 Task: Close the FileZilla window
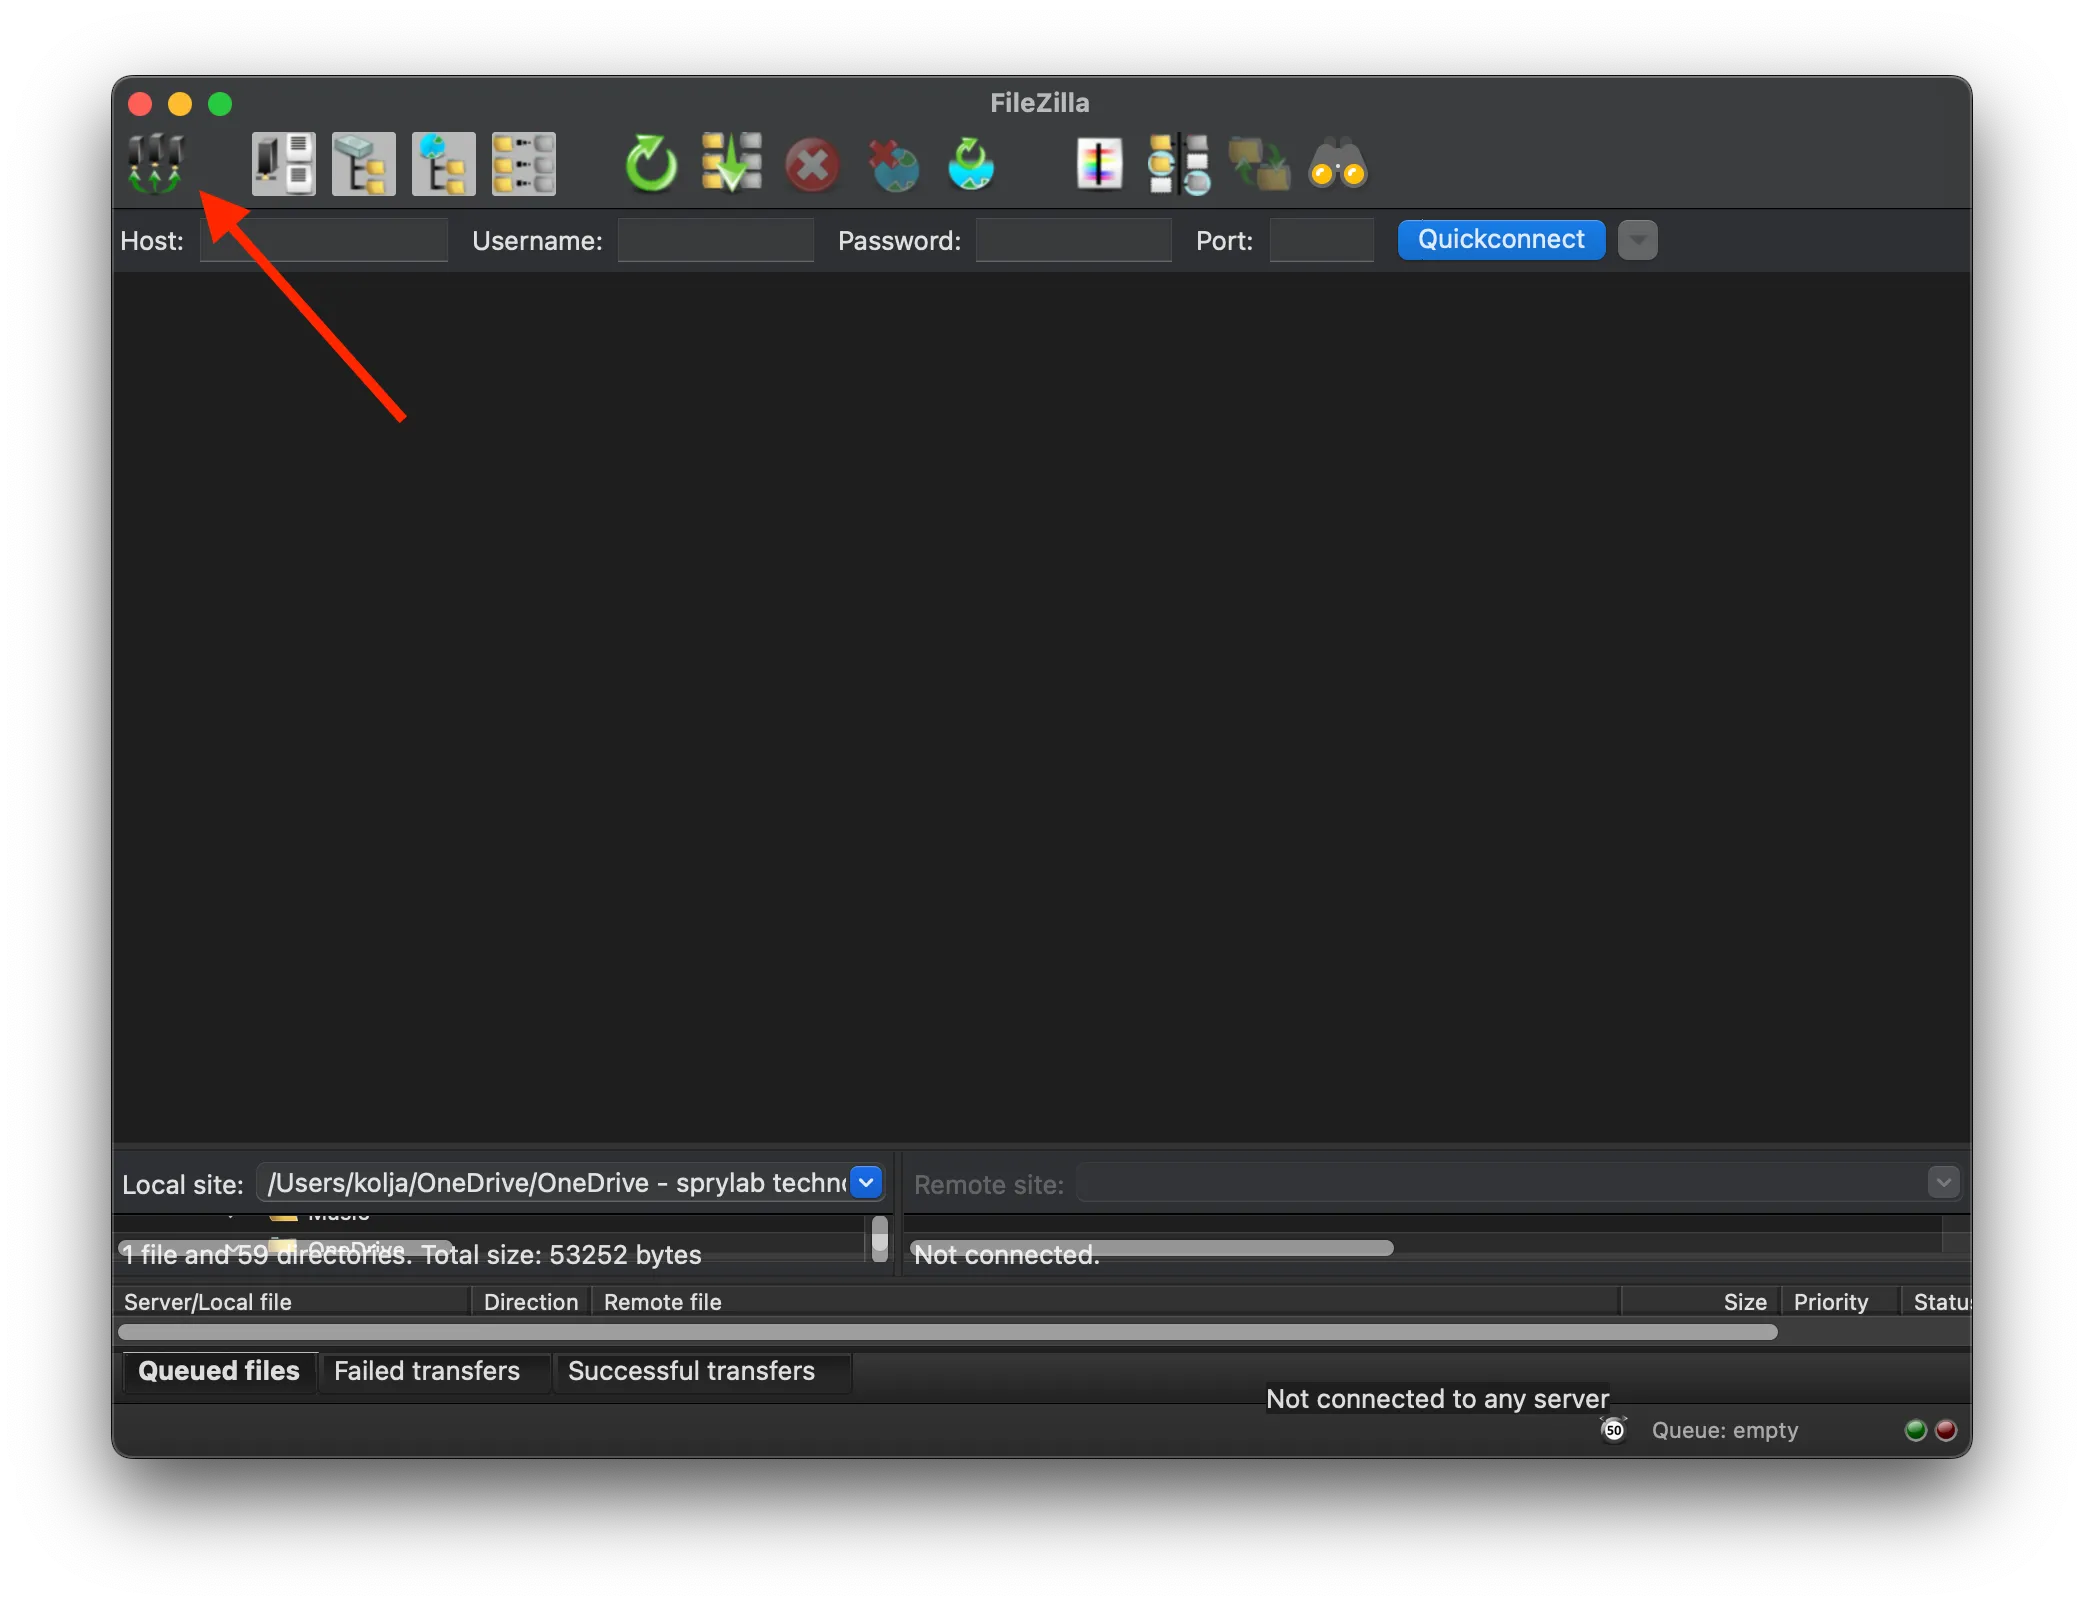140,104
